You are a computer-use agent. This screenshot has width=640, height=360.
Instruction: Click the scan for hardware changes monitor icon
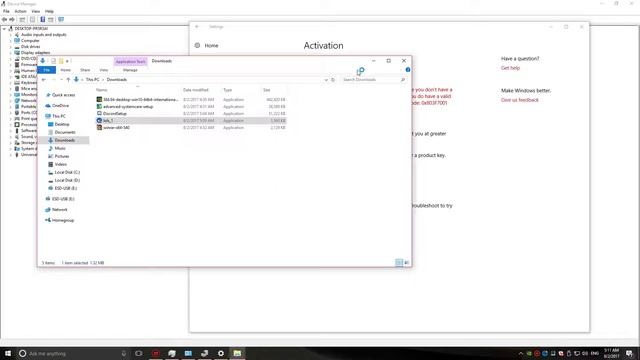[x=61, y=20]
